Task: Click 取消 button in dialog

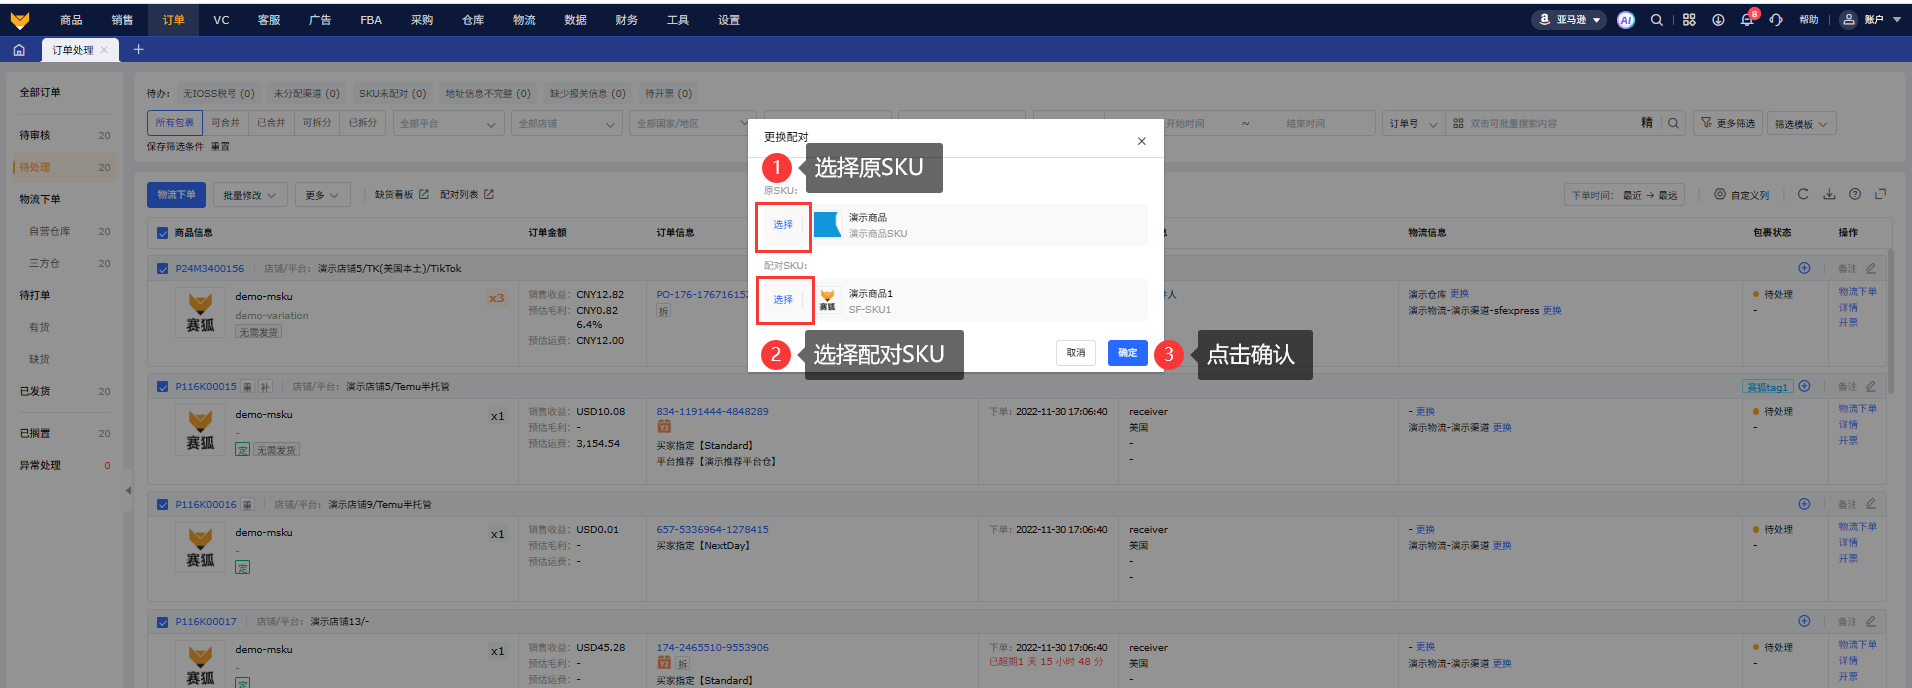Action: point(1076,352)
